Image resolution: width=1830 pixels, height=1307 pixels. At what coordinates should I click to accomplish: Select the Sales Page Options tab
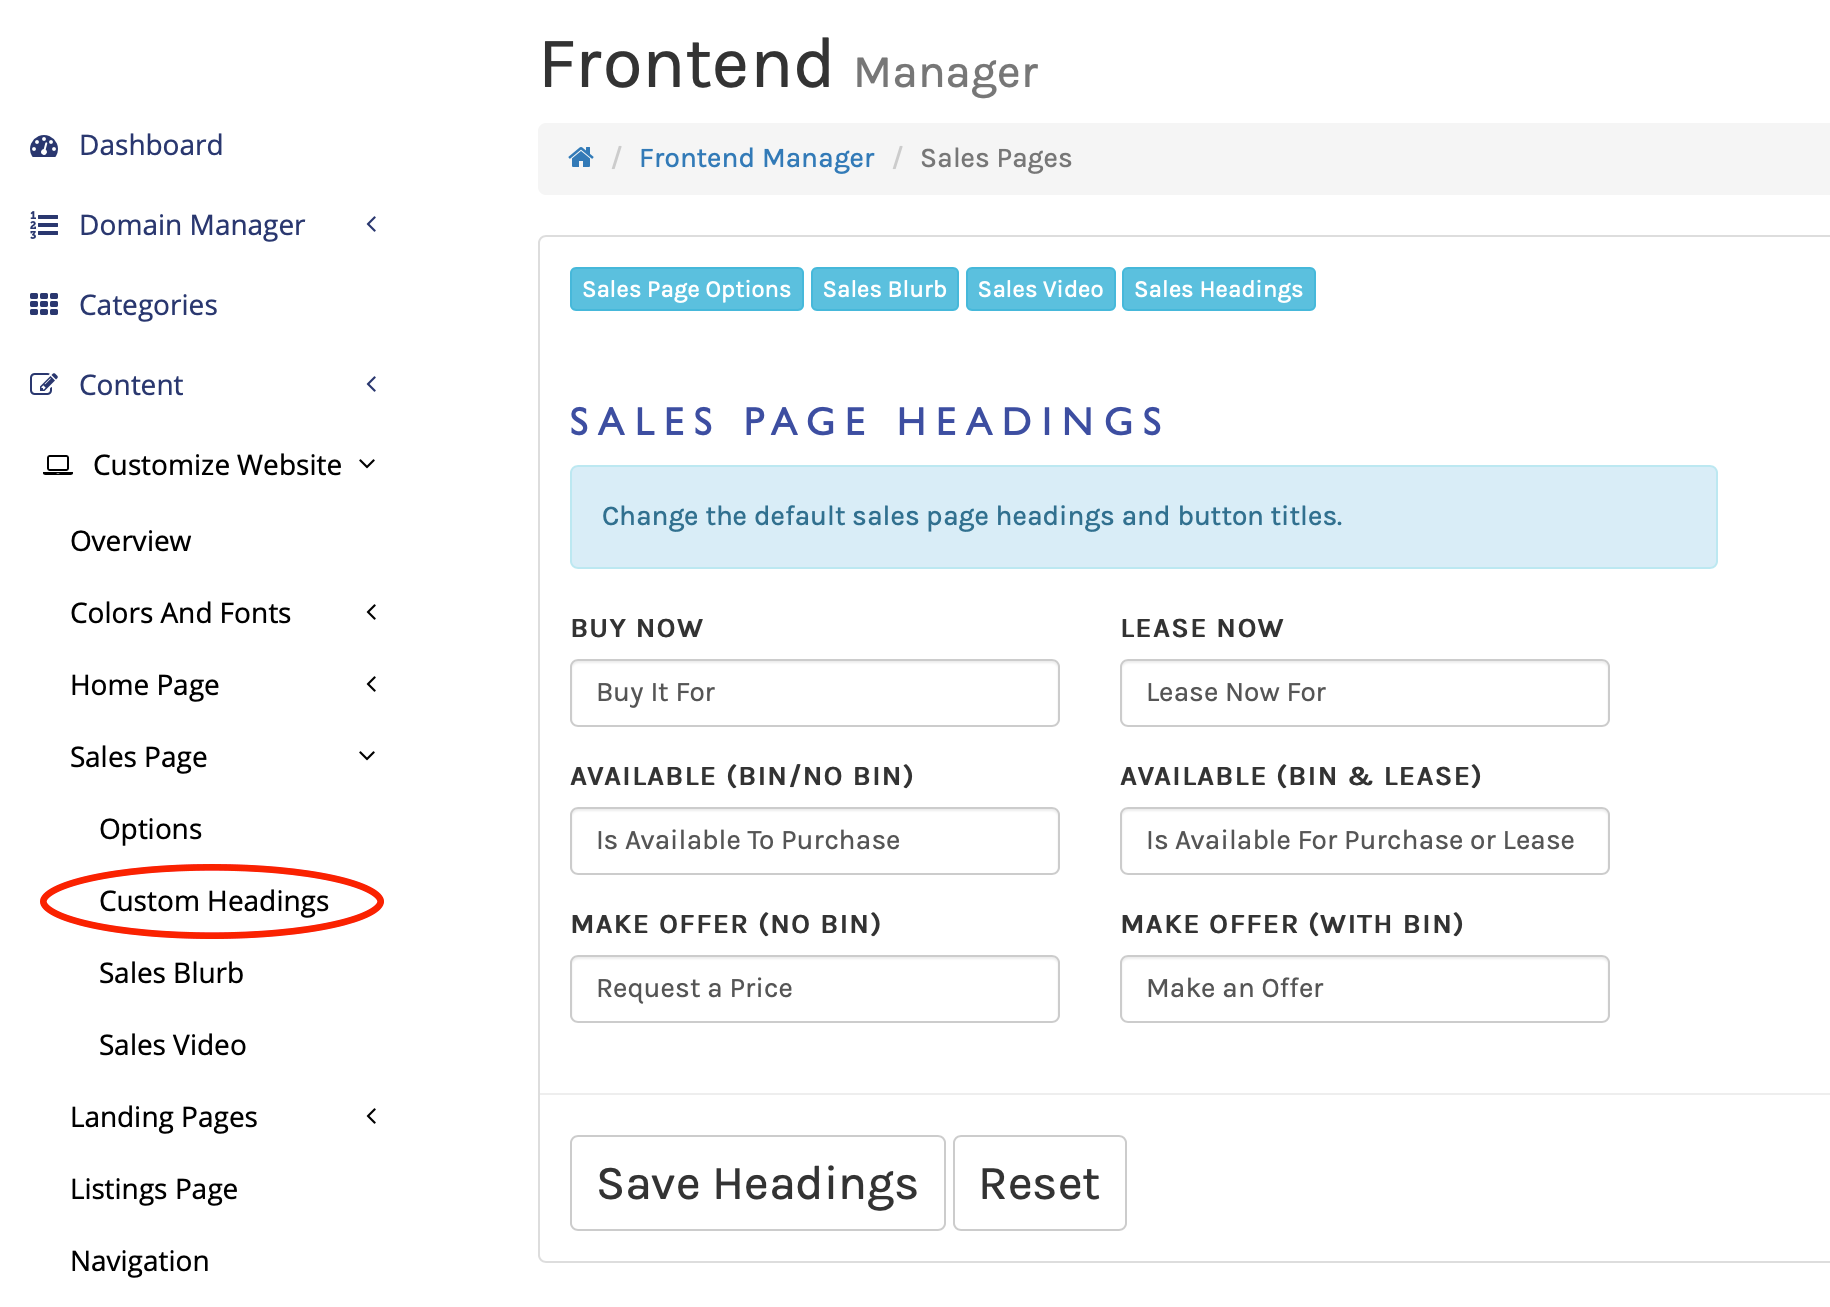pyautogui.click(x=686, y=289)
